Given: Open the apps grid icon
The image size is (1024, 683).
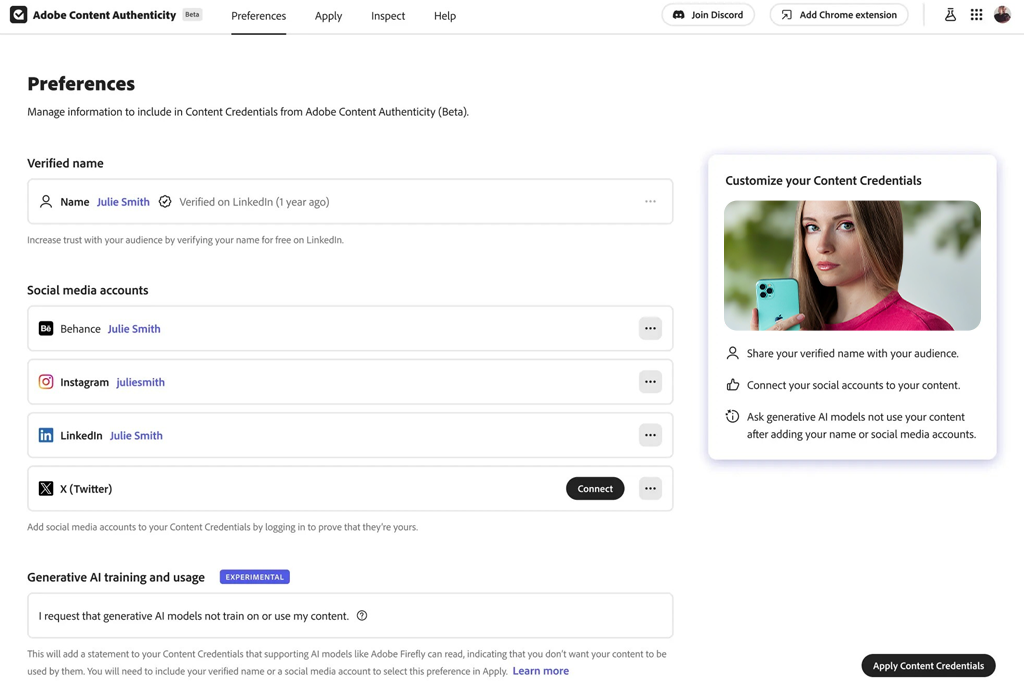Looking at the screenshot, I should (x=976, y=15).
